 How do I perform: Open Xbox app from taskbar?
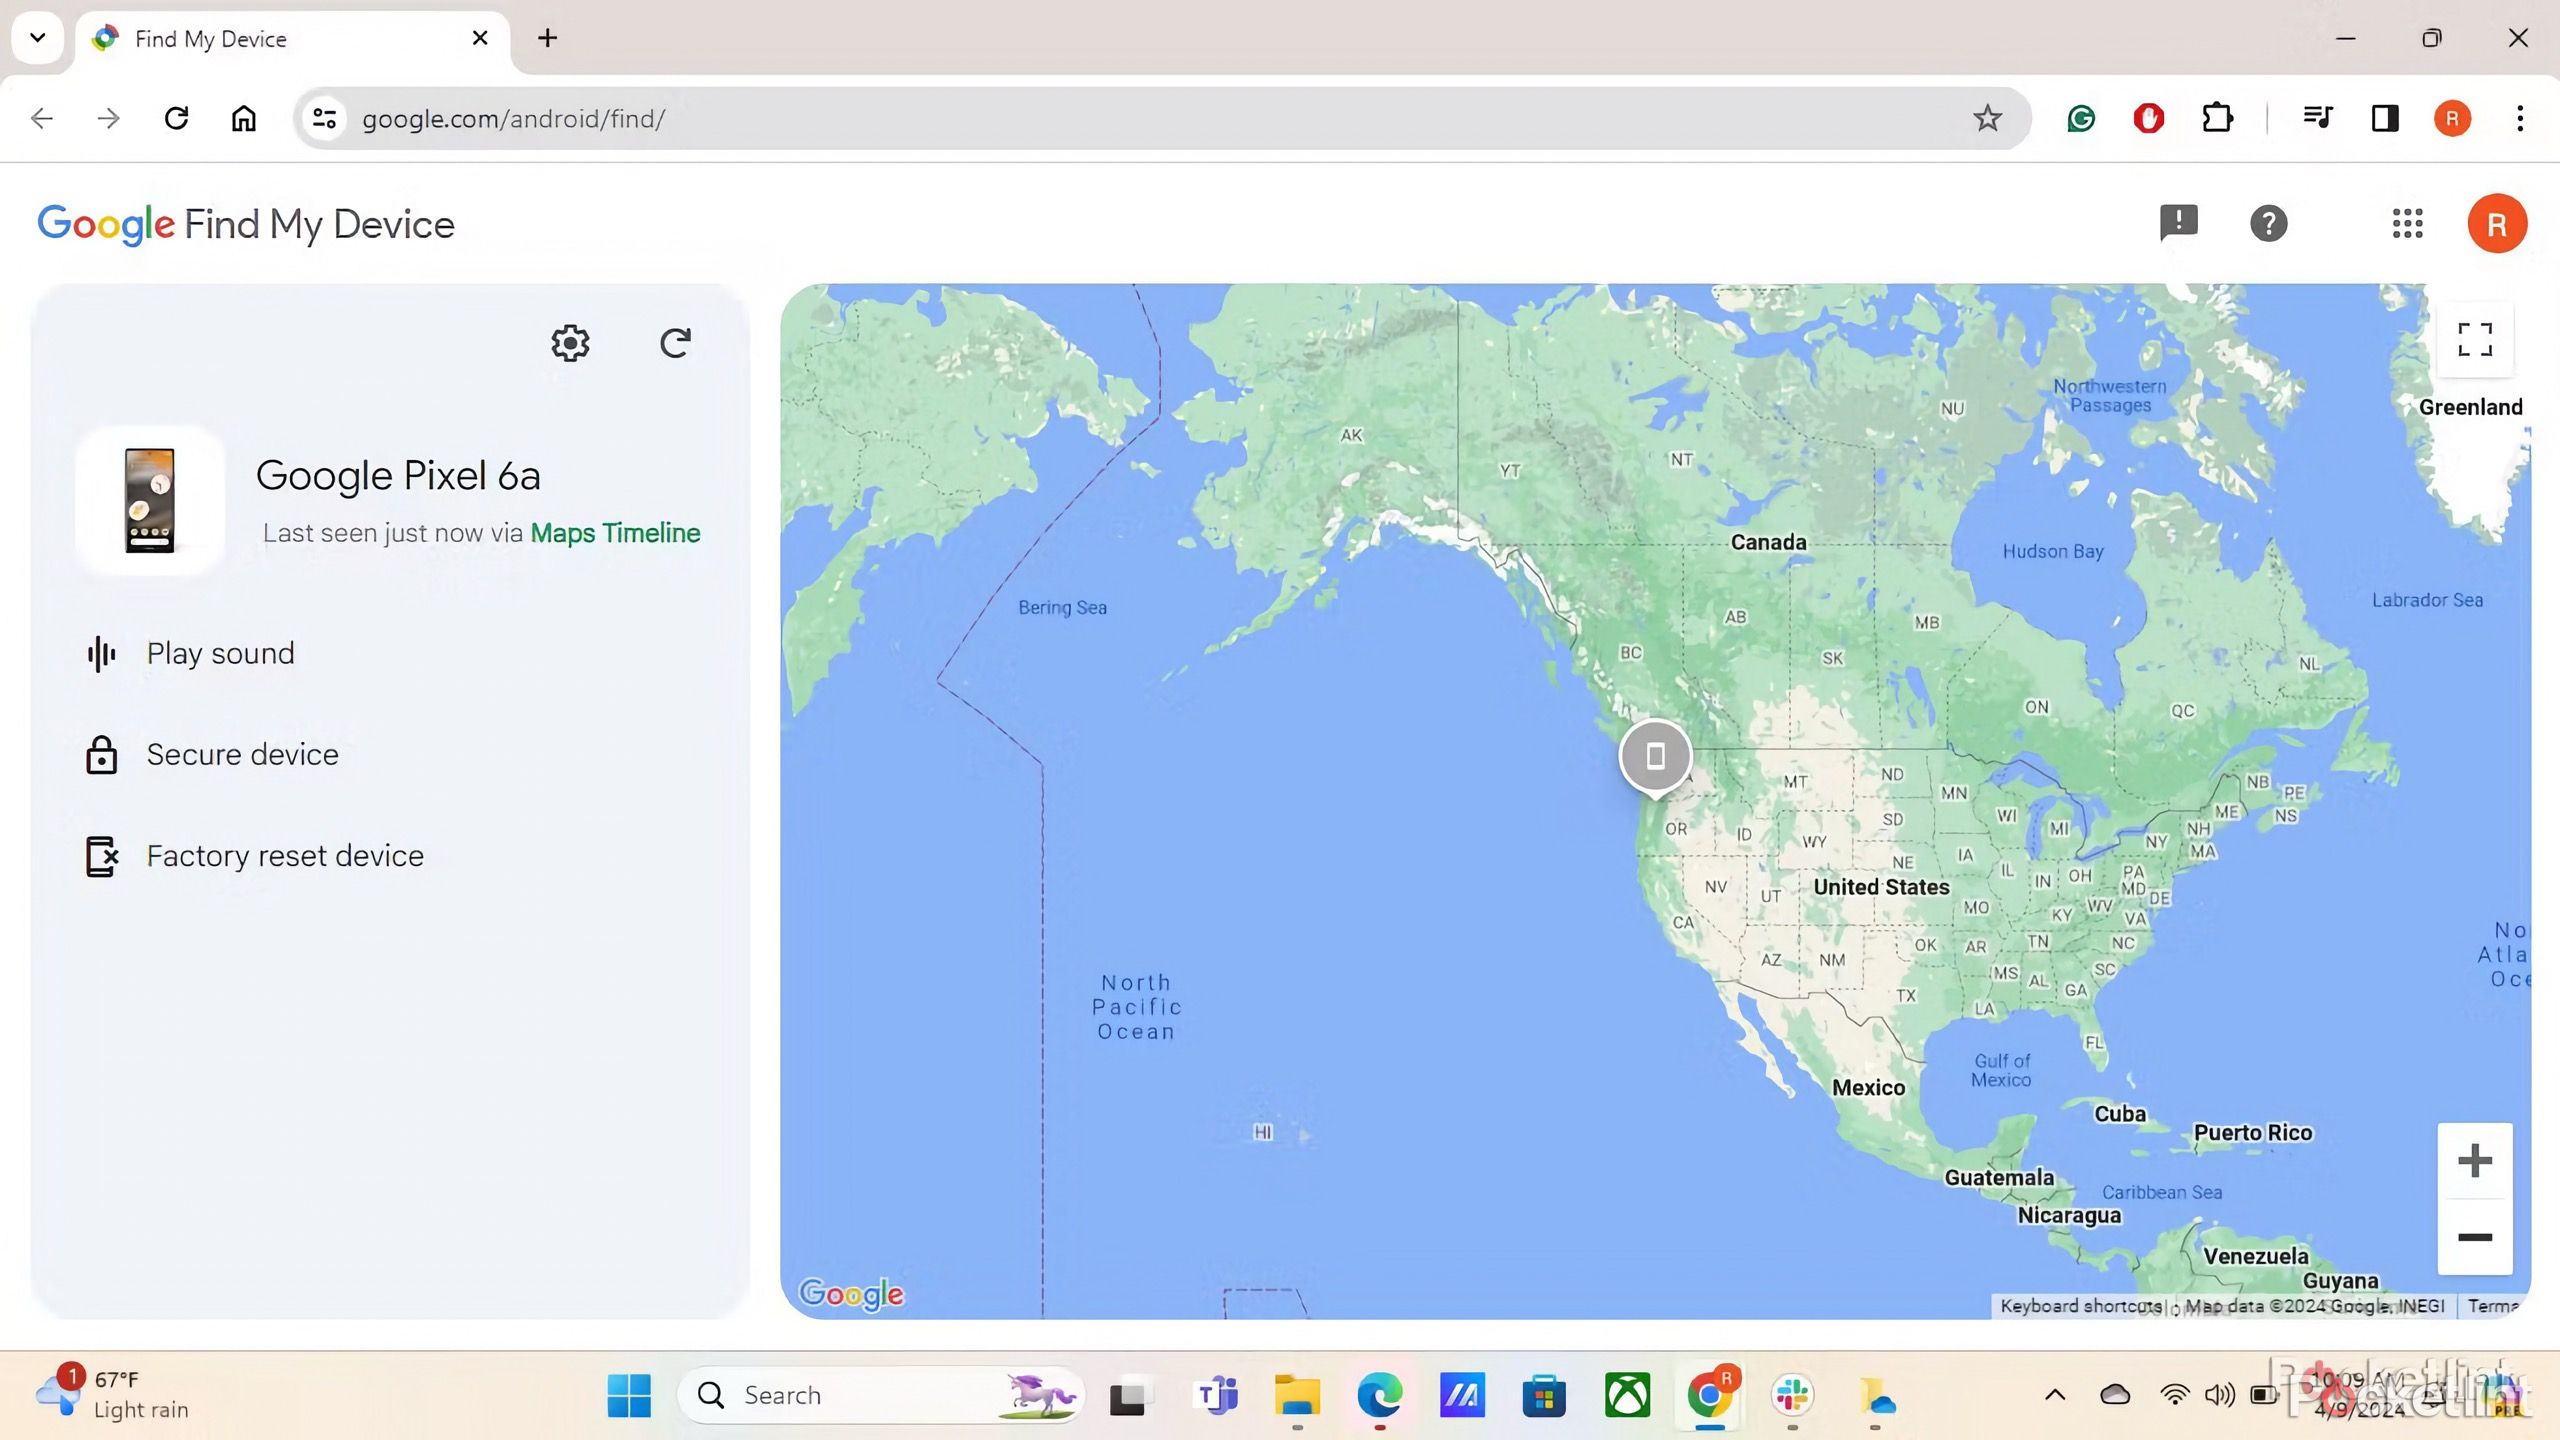(x=1627, y=1395)
